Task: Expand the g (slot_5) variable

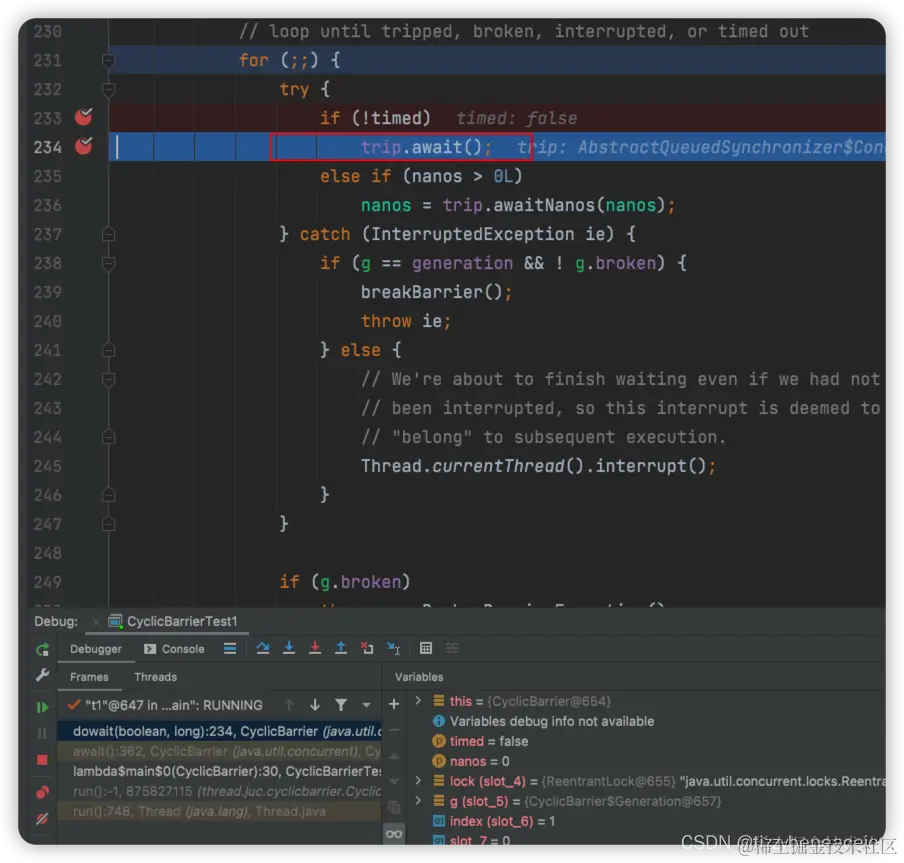Action: (419, 801)
